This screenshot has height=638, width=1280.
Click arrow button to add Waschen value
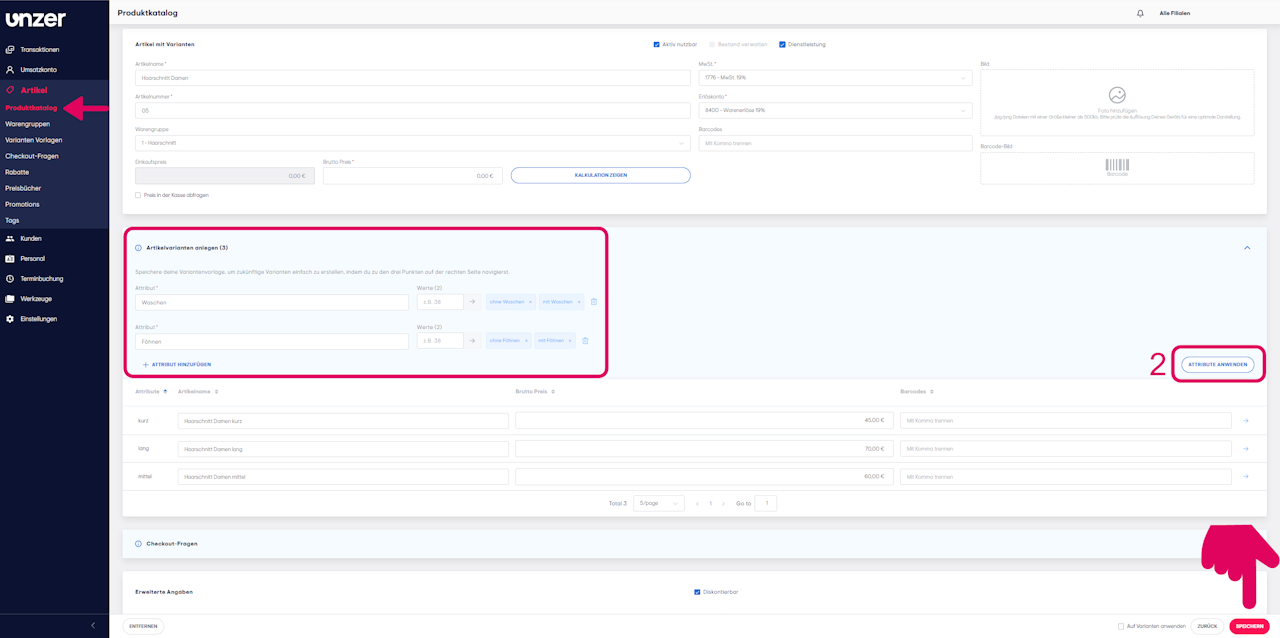click(473, 301)
